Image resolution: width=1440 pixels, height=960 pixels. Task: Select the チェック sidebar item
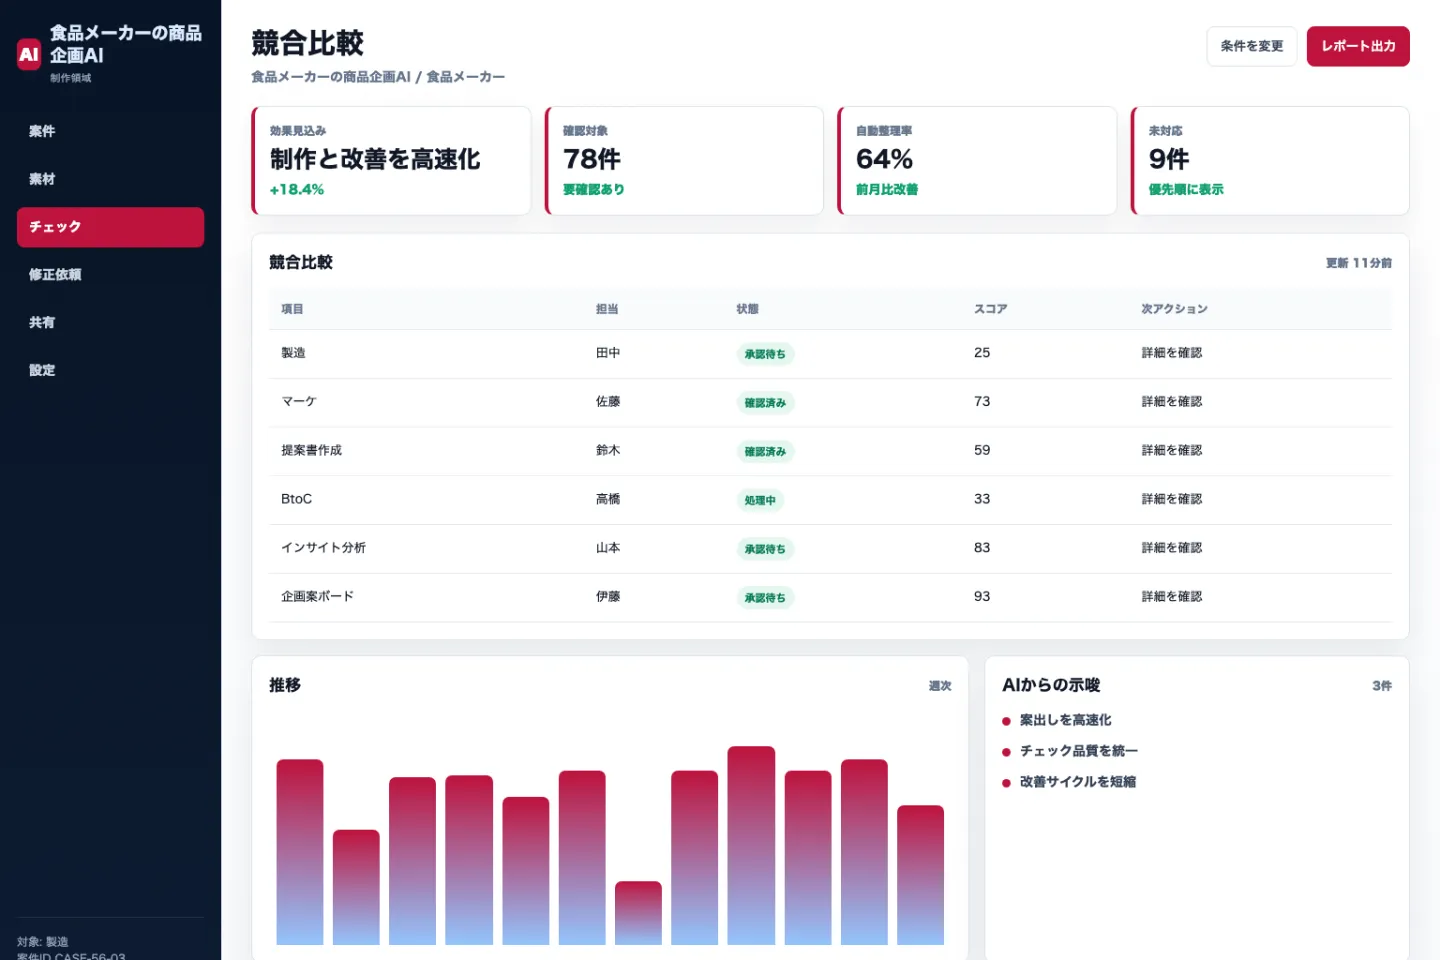point(110,227)
